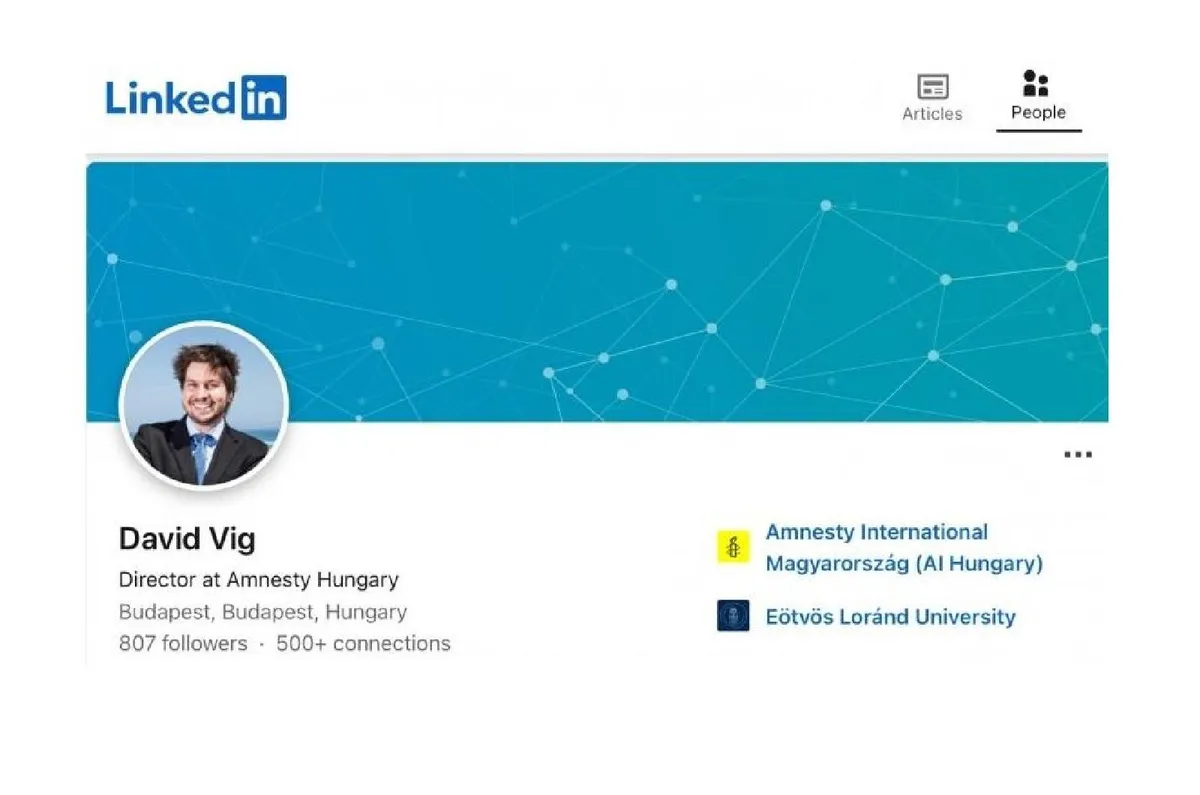1200x795 pixels.
Task: Click the underline beneath the People tab
Action: coord(1038,131)
